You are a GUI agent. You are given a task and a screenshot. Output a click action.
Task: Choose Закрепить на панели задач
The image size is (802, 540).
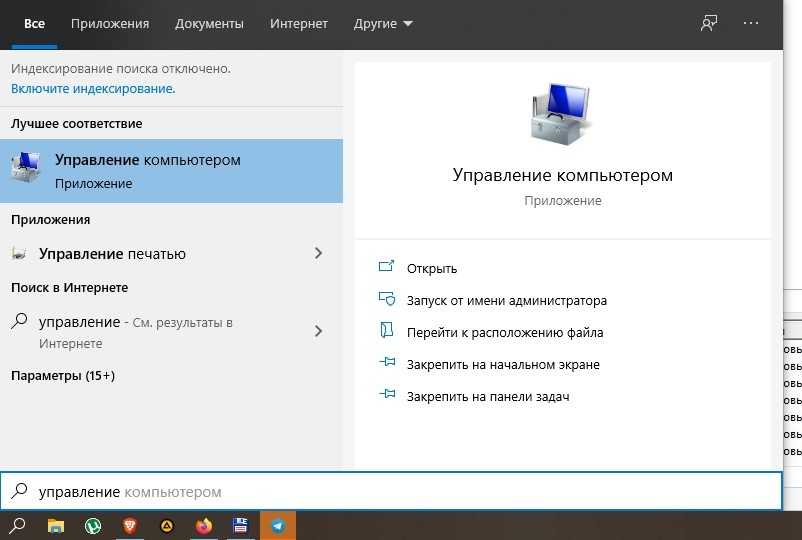[x=487, y=396]
